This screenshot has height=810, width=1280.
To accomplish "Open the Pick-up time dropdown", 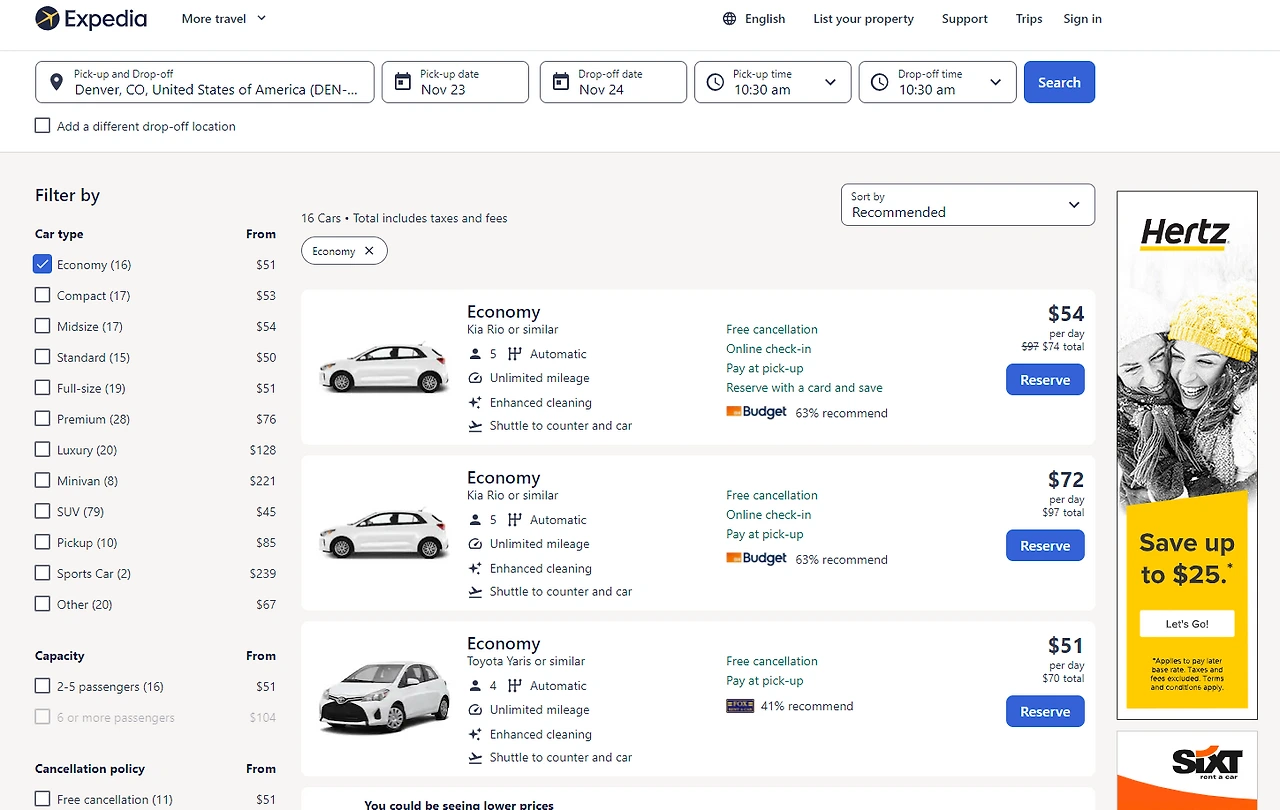I will coord(772,82).
